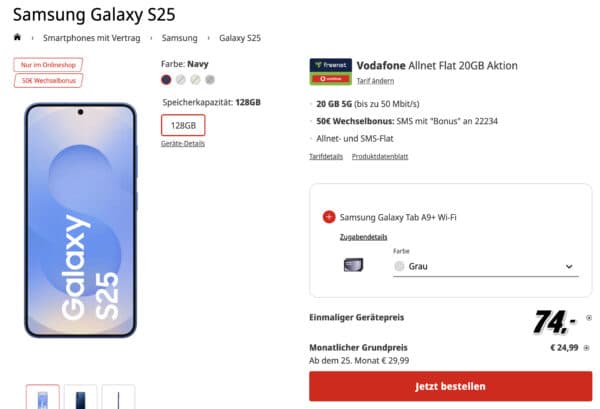The image size is (600, 409).
Task: Click the info icon next to the 74 device price
Action: pyautogui.click(x=588, y=318)
